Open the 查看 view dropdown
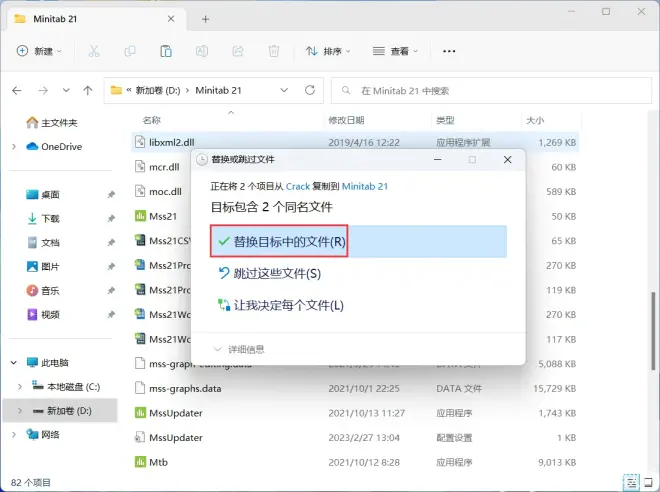Image resolution: width=660 pixels, height=492 pixels. tap(395, 51)
